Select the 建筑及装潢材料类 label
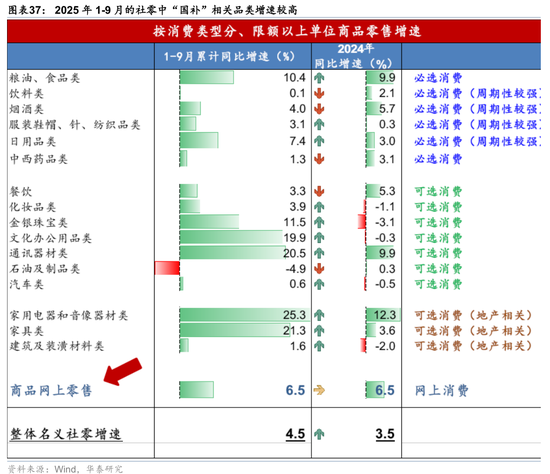The width and height of the screenshot is (550, 474). click(57, 346)
